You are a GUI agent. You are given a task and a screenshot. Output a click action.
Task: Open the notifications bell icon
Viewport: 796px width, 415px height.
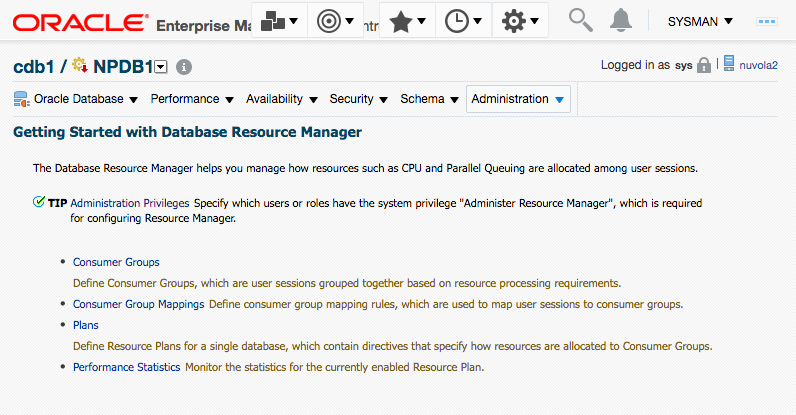point(620,20)
